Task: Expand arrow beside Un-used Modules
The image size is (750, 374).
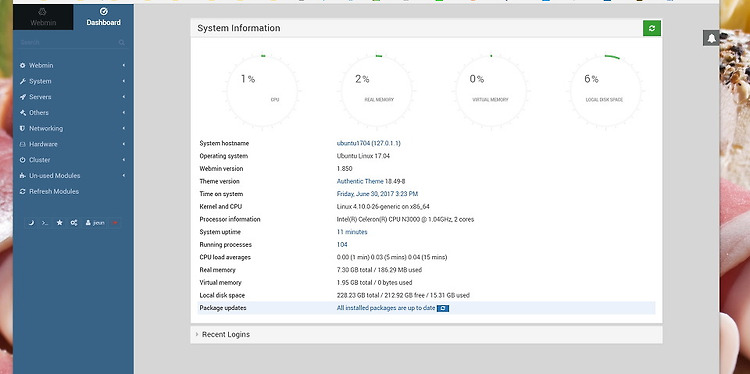Action: [x=123, y=176]
